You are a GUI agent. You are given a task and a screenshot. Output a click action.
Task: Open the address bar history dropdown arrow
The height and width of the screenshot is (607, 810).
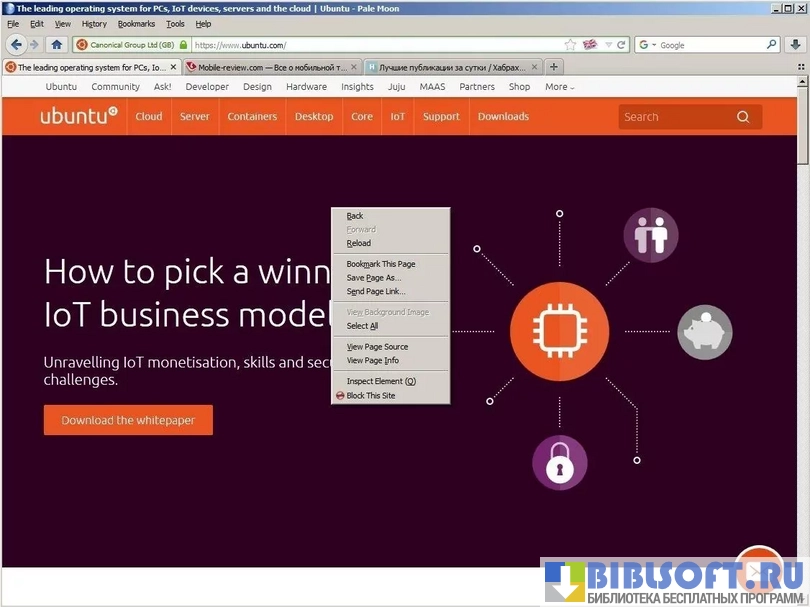click(x=608, y=45)
